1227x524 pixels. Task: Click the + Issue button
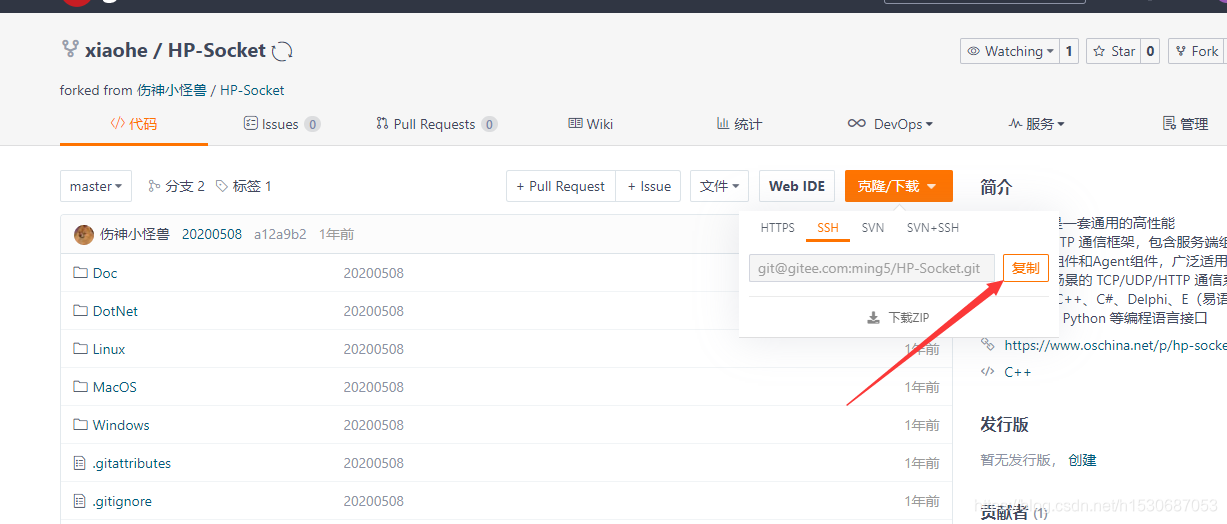649,186
